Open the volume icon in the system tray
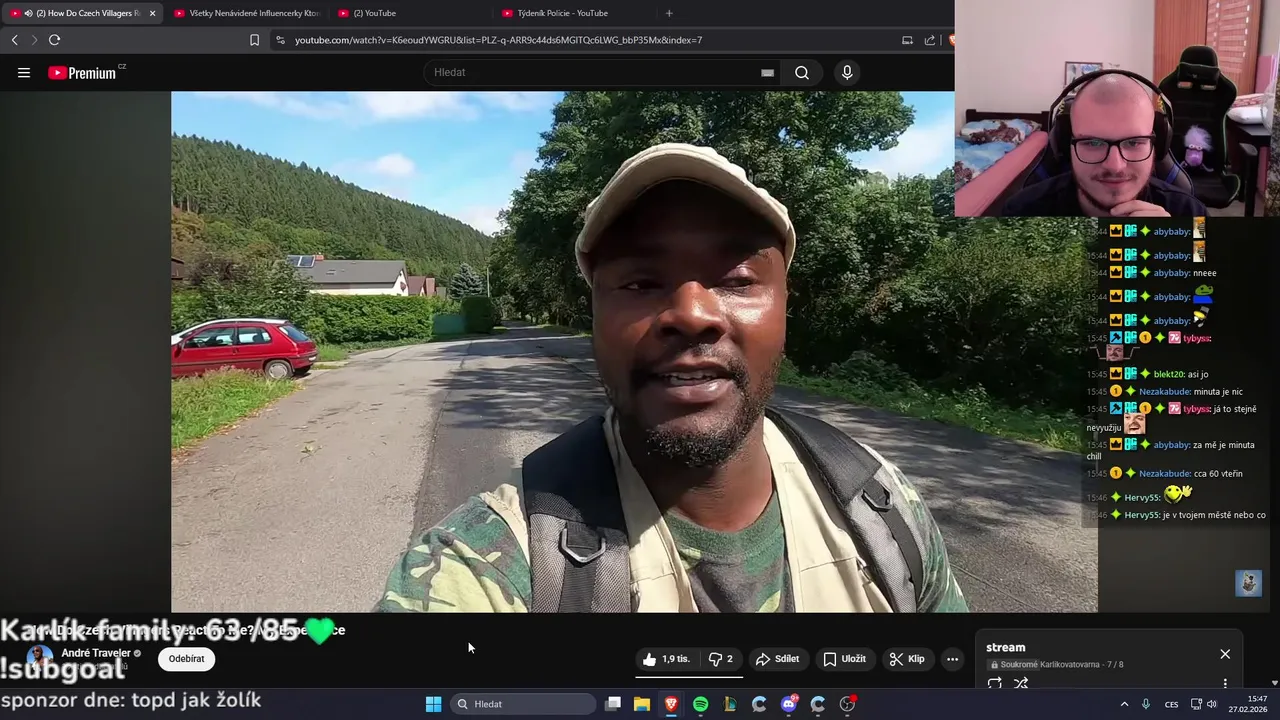The width and height of the screenshot is (1280, 720). coord(1212,704)
